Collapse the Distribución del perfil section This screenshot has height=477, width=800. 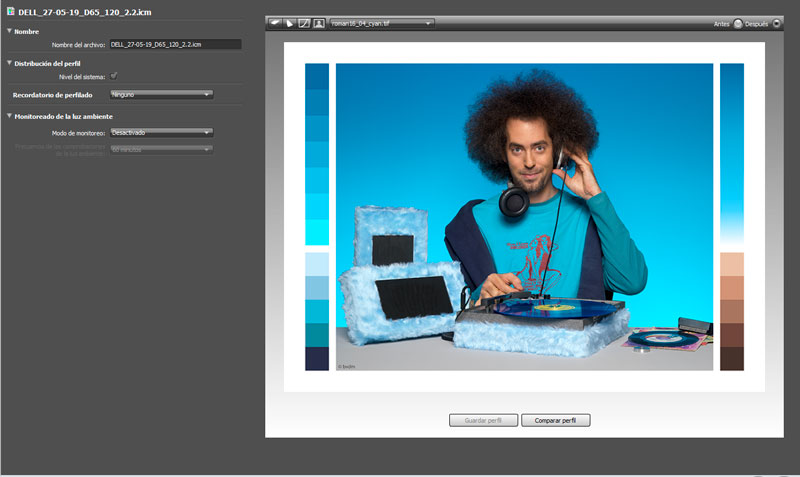pyautogui.click(x=9, y=63)
